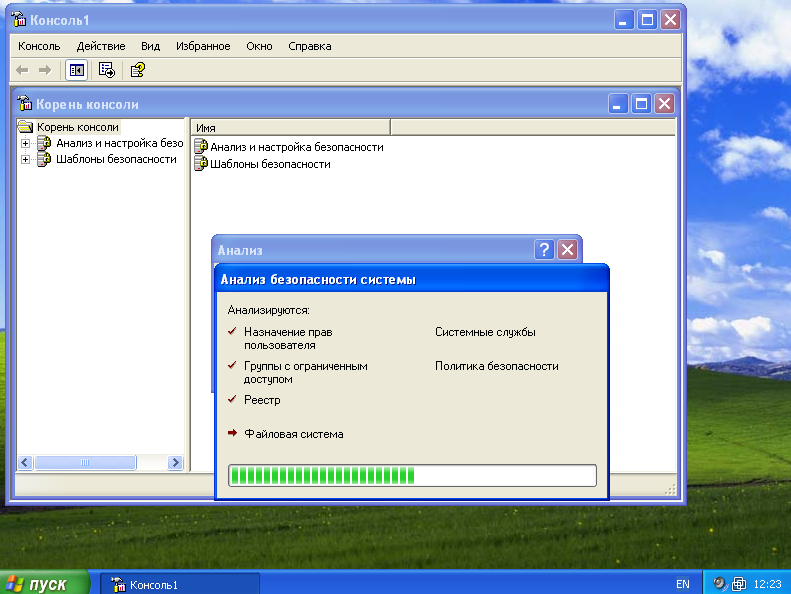Screen dimensions: 791x594
Task: Click the analysis progress bar
Action: click(412, 475)
